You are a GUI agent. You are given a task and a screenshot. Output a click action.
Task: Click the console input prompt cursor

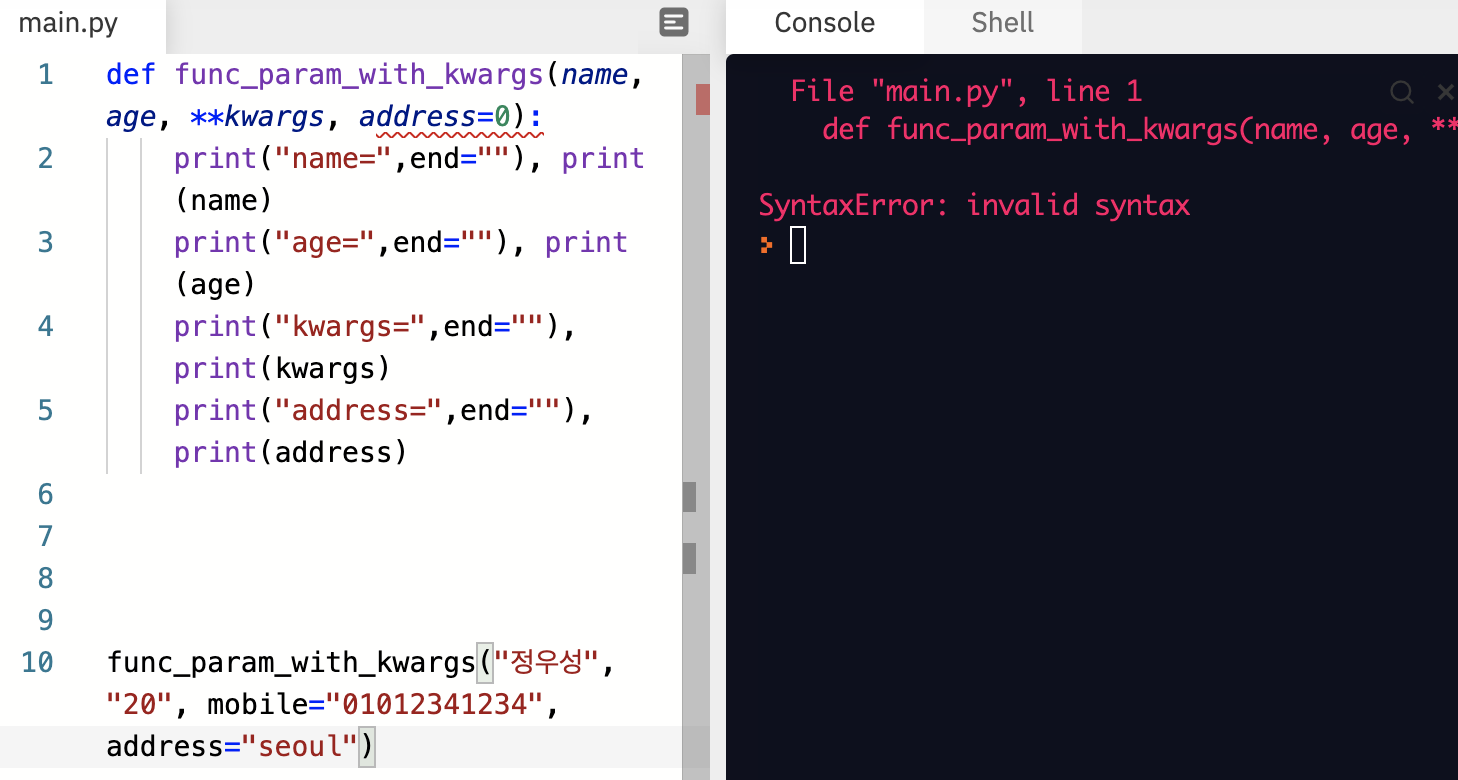pyautogui.click(x=797, y=245)
